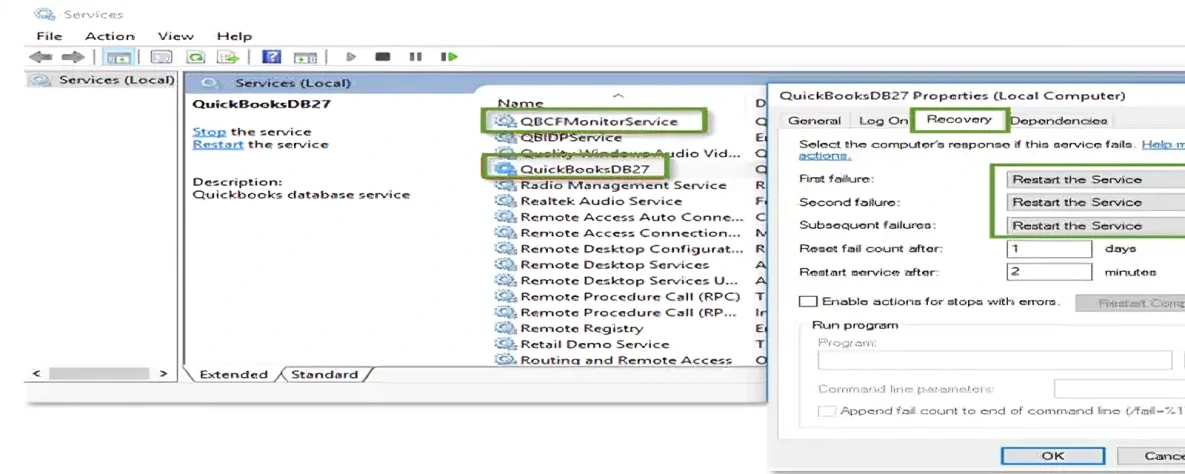1185x474 pixels.
Task: Click the Program path input field
Action: coord(995,360)
